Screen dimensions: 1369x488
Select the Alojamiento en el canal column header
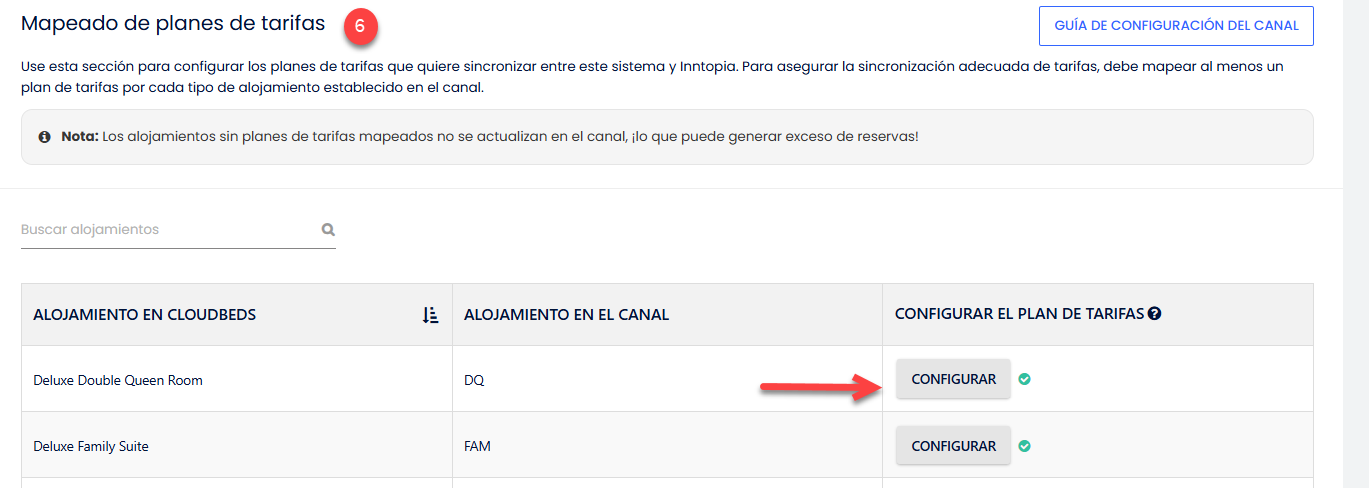pos(566,315)
